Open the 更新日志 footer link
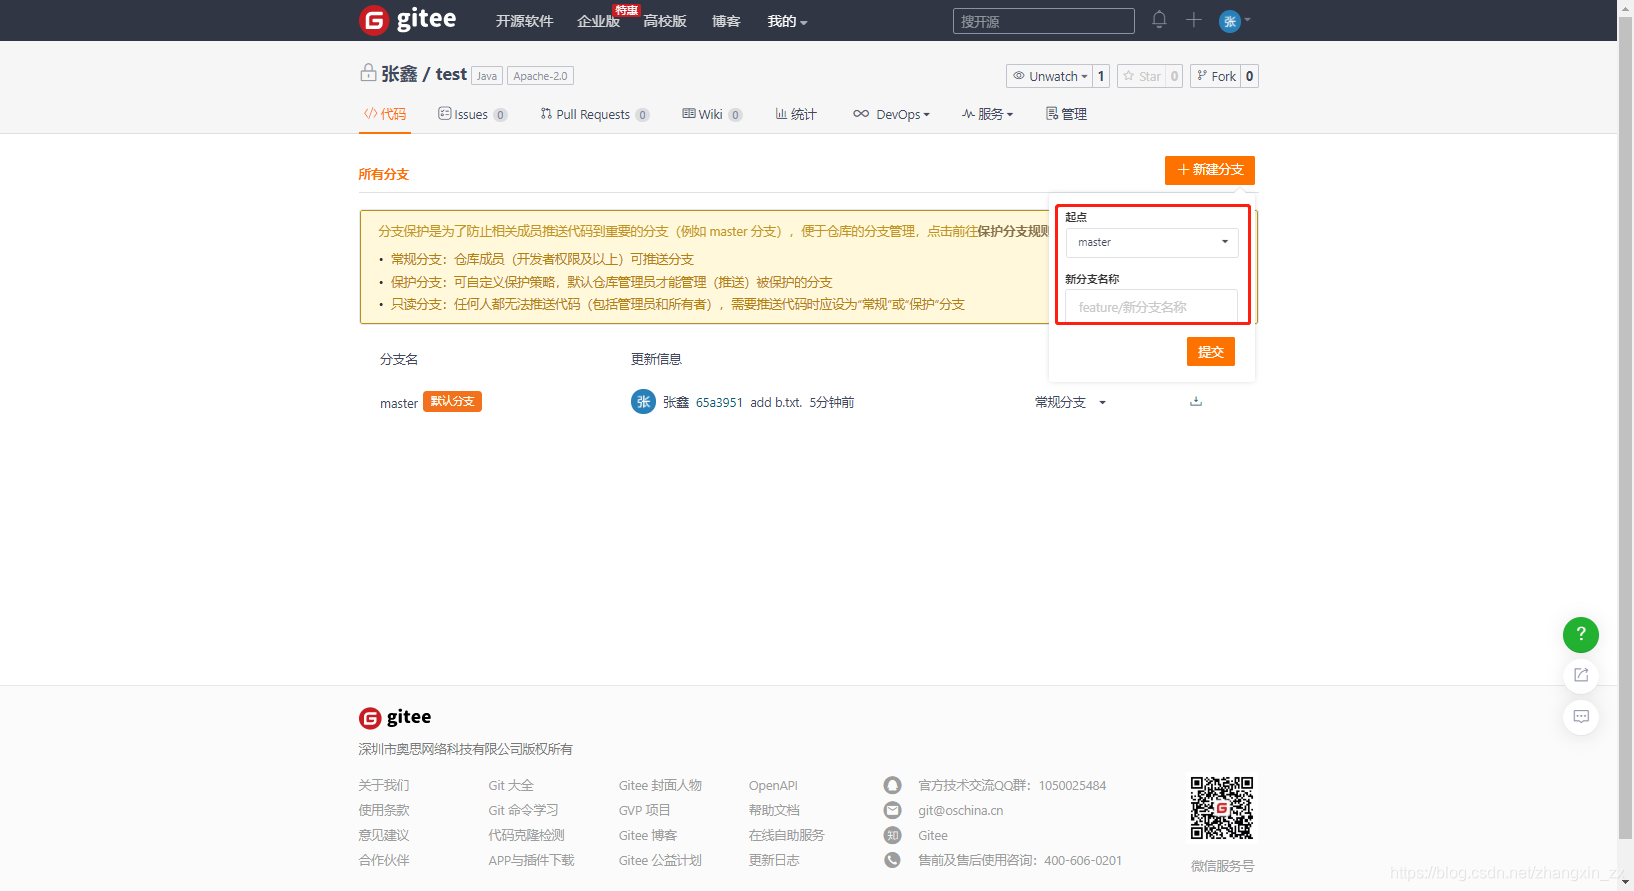Screen dimensions: 1634x891 pyautogui.click(x=774, y=860)
